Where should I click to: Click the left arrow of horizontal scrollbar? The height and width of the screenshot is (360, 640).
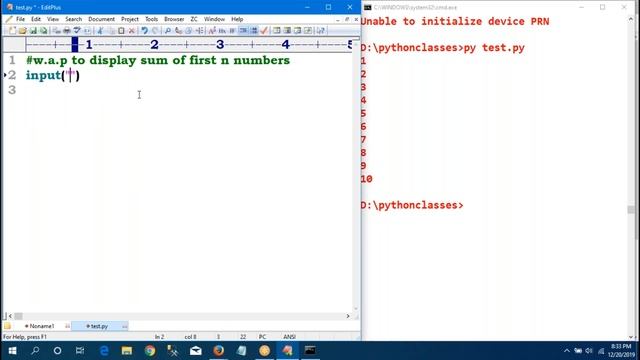(x=10, y=316)
